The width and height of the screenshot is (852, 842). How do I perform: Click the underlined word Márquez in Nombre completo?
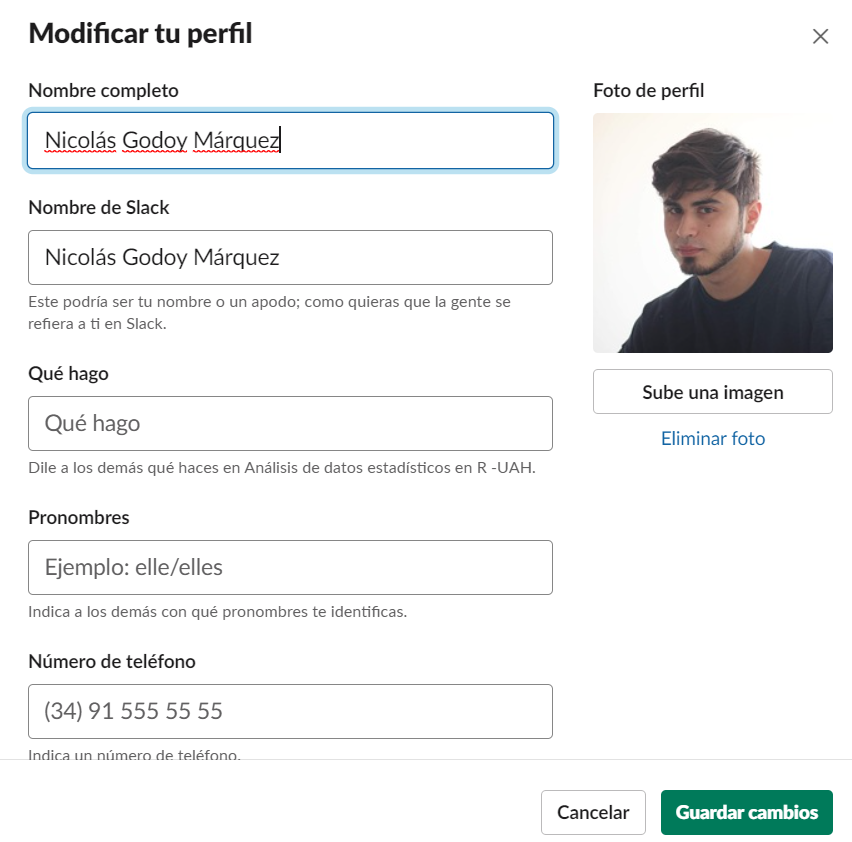(236, 141)
